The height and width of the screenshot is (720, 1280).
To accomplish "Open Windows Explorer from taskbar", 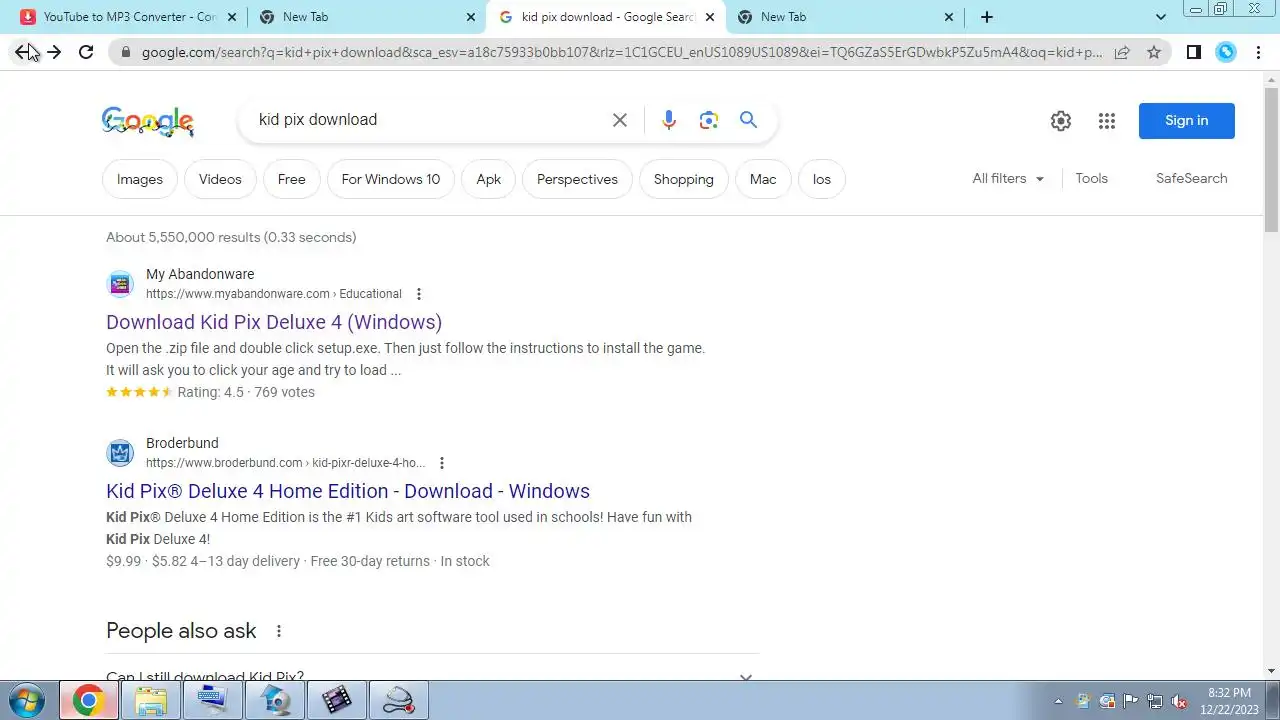I will 151,700.
